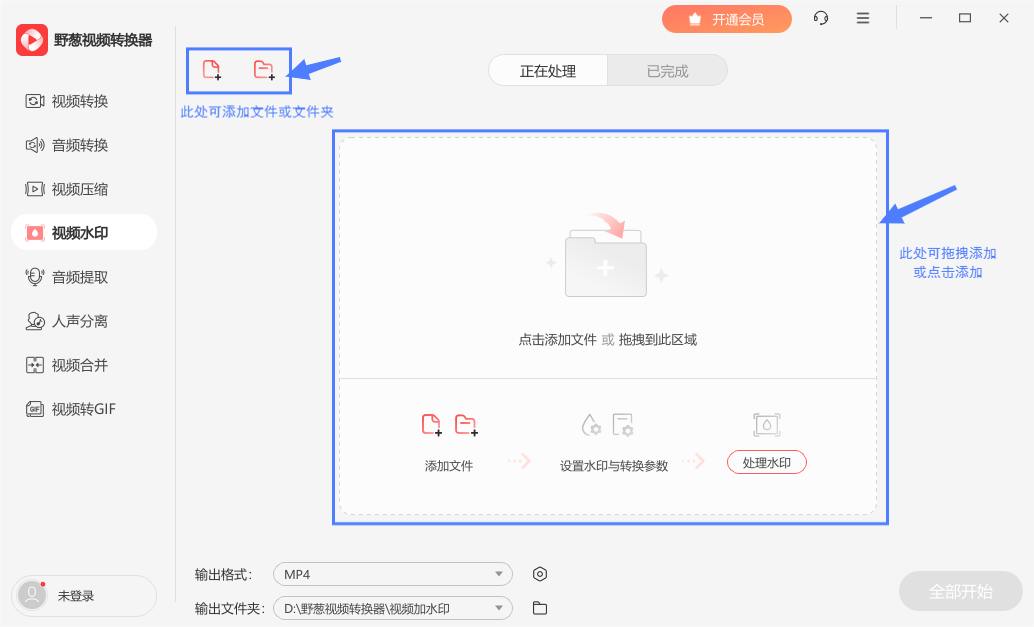Screen dimensions: 1034x627
Task: Select the 正在处理 tab
Action: 548,71
